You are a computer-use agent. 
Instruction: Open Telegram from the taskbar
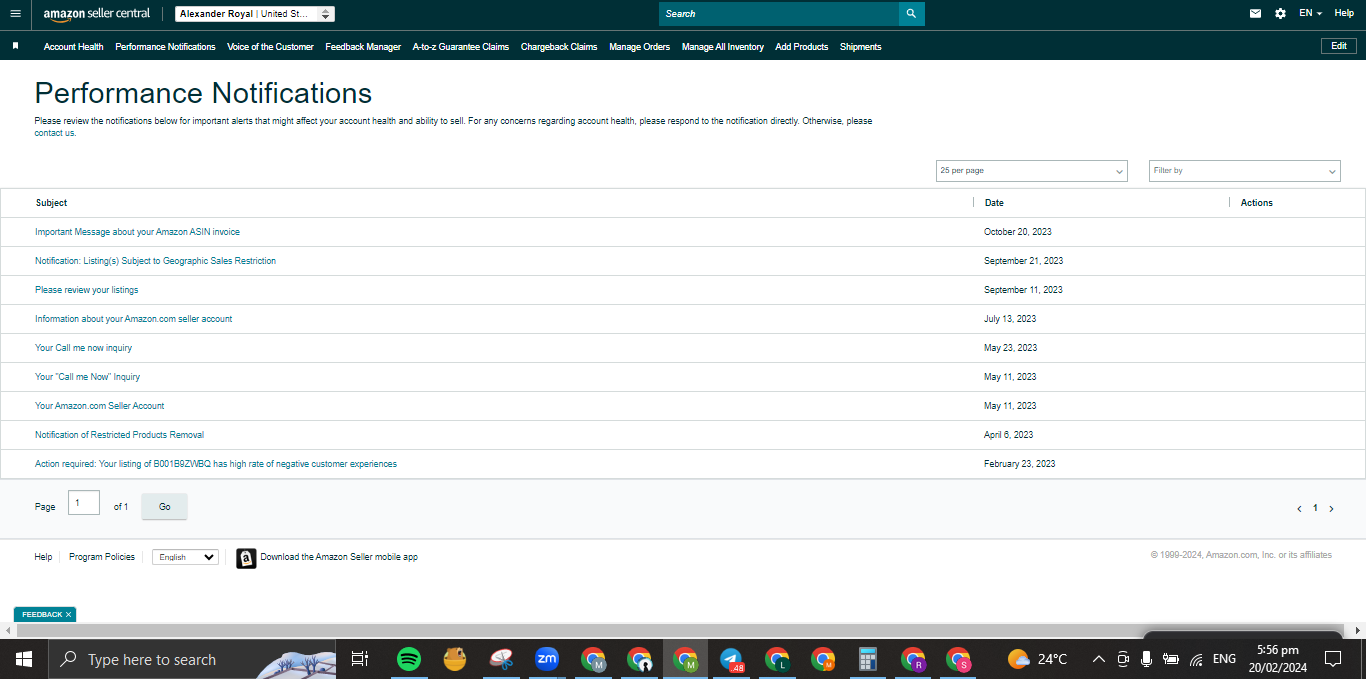coord(732,659)
